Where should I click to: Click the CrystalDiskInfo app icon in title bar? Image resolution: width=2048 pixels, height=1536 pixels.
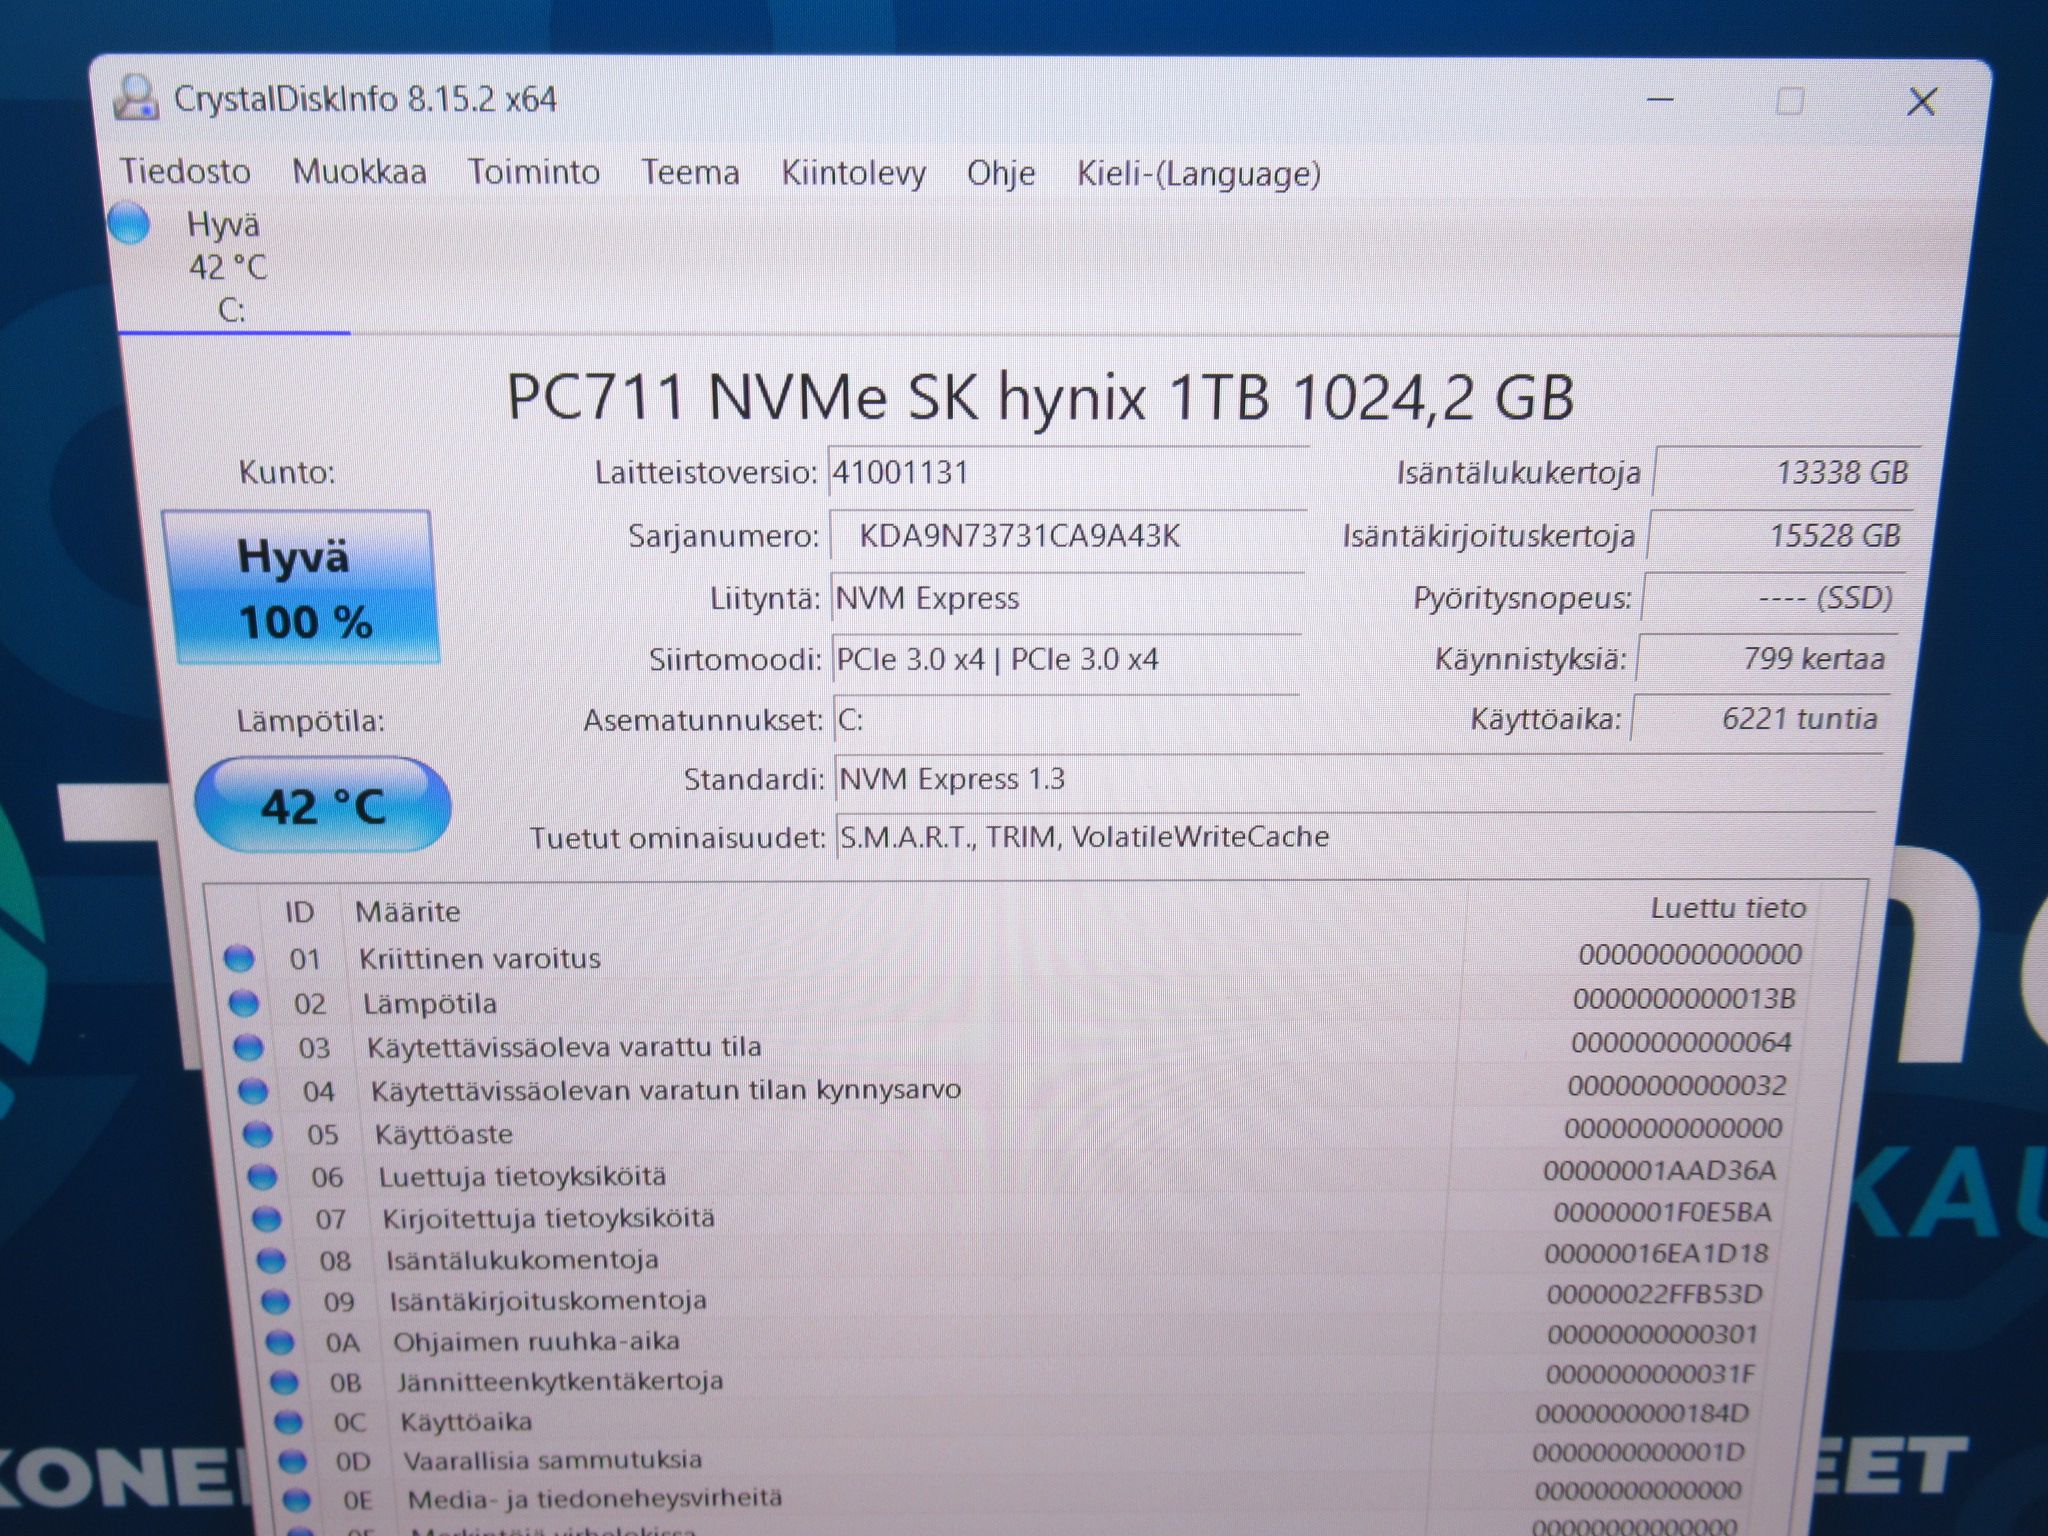coord(136,98)
